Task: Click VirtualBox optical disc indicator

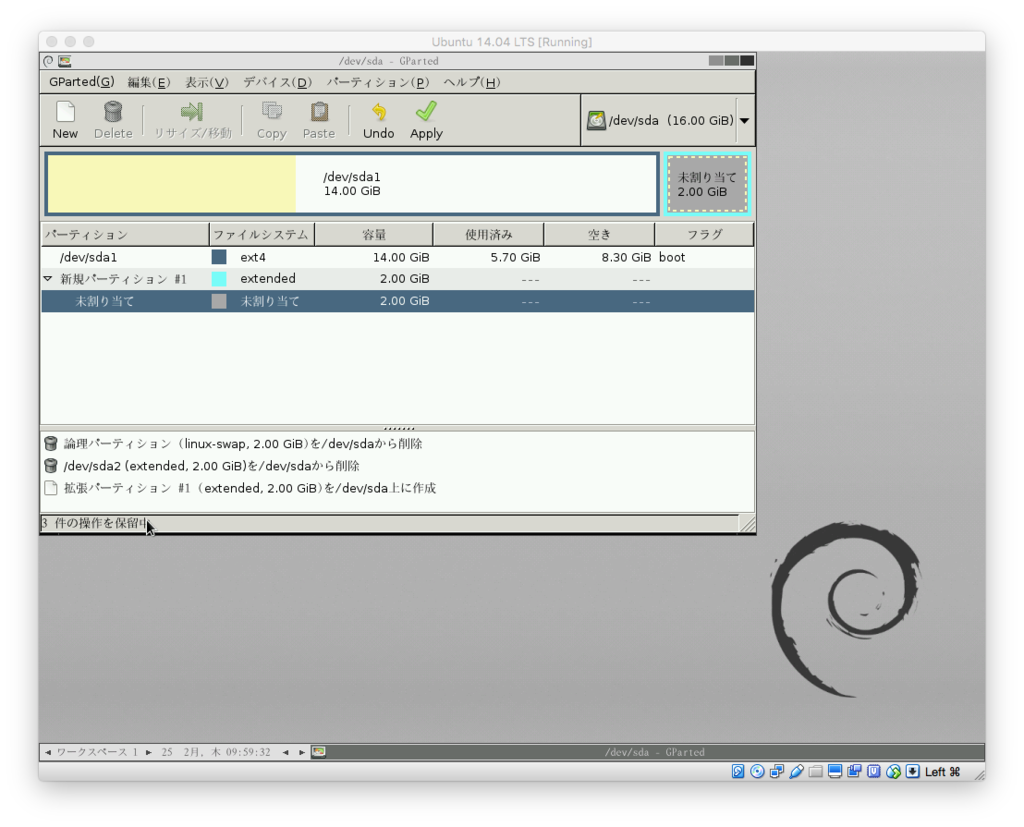Action: tap(758, 771)
